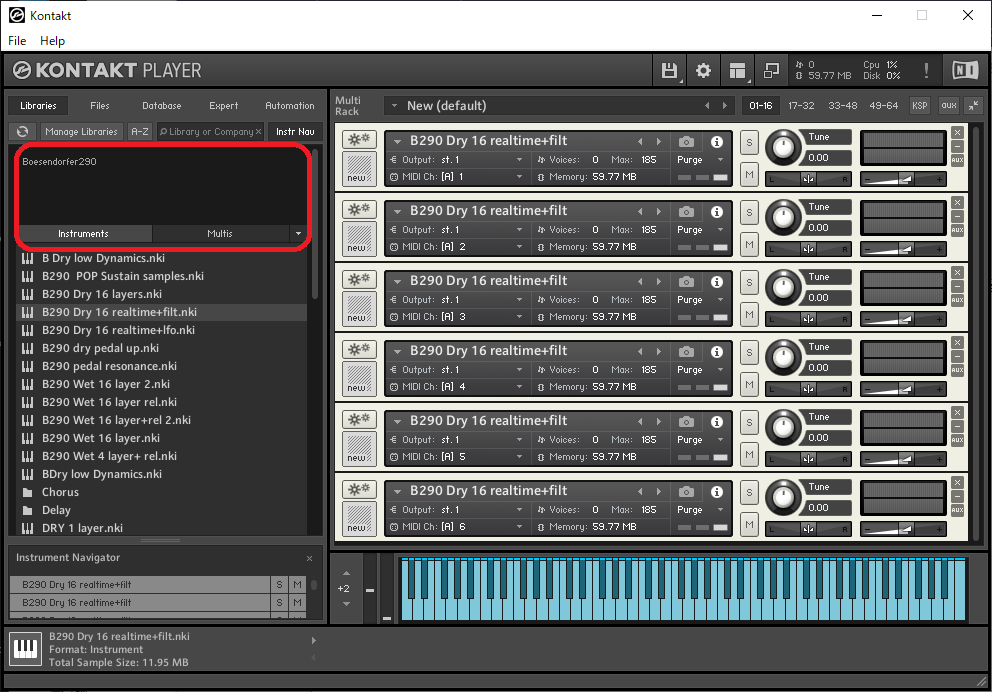Load previous instrument arrow on MIDI Ch 6 header
Image resolution: width=992 pixels, height=692 pixels.
[640, 492]
